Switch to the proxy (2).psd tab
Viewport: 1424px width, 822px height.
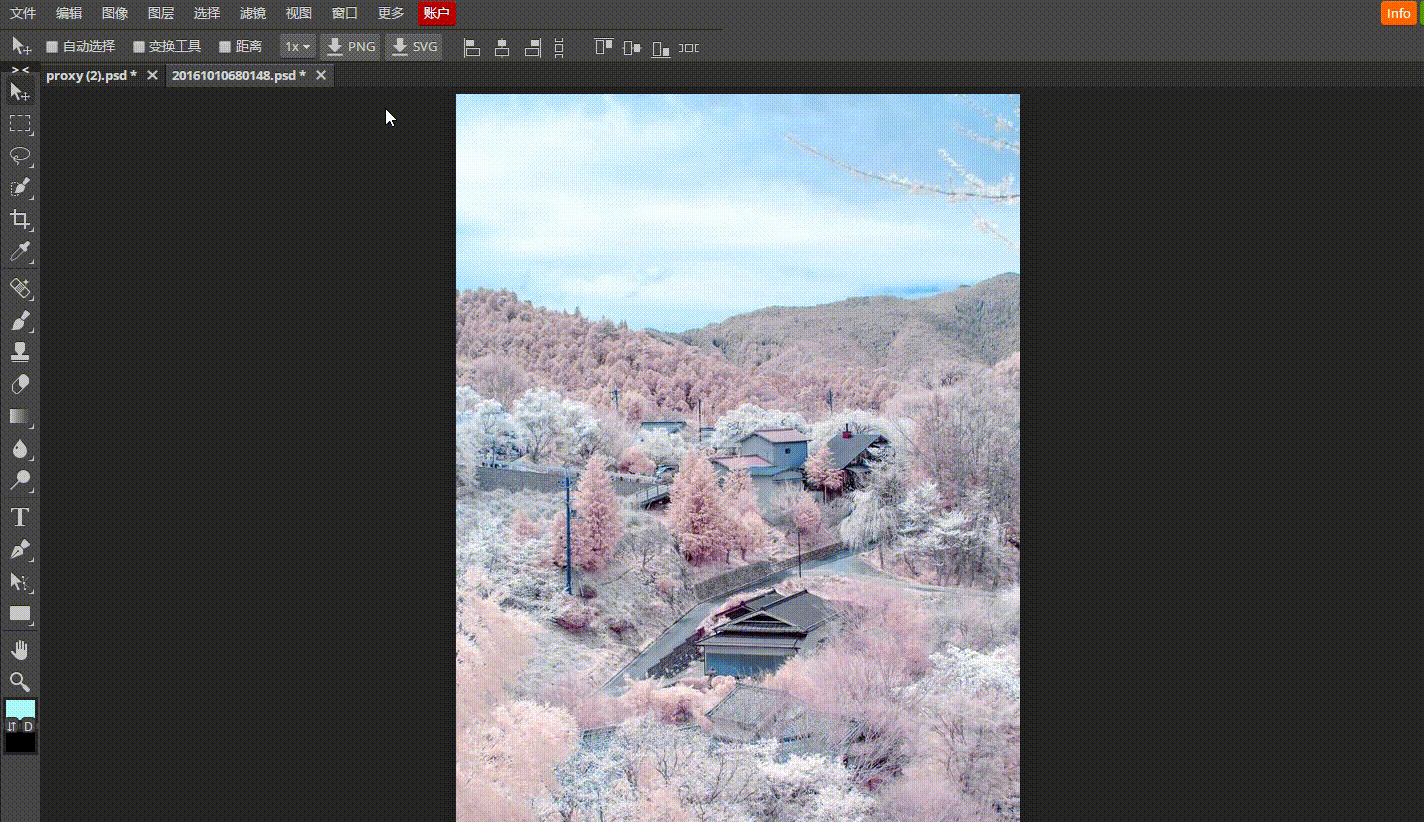click(x=91, y=75)
